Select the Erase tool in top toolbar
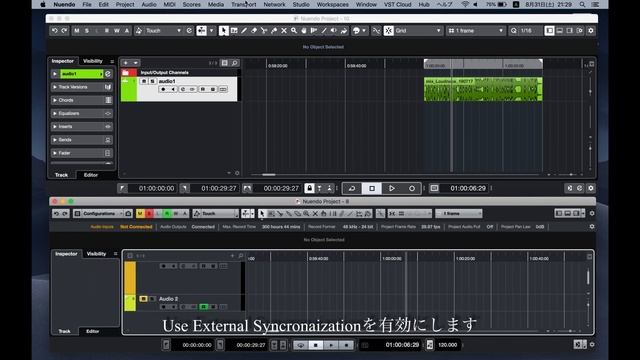This screenshot has width=640, height=360. point(254,31)
